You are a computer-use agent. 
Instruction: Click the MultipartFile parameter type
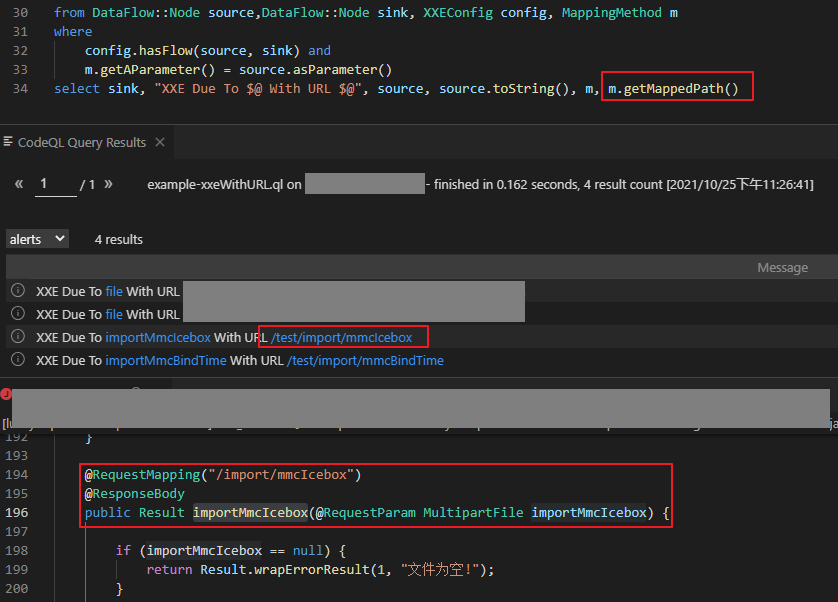tap(473, 512)
